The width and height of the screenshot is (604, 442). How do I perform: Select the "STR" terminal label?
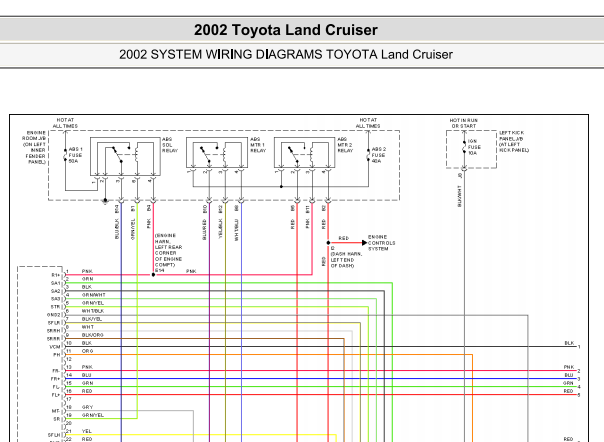(x=55, y=307)
